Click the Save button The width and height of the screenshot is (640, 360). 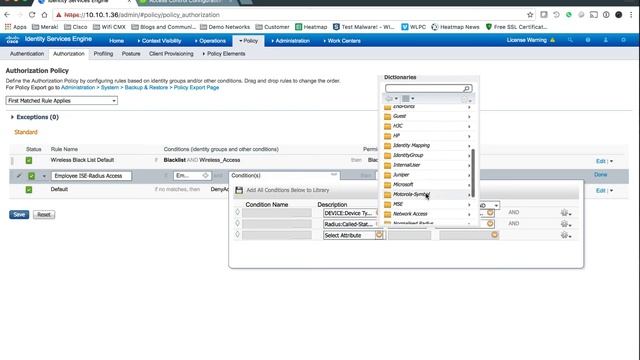click(19, 215)
